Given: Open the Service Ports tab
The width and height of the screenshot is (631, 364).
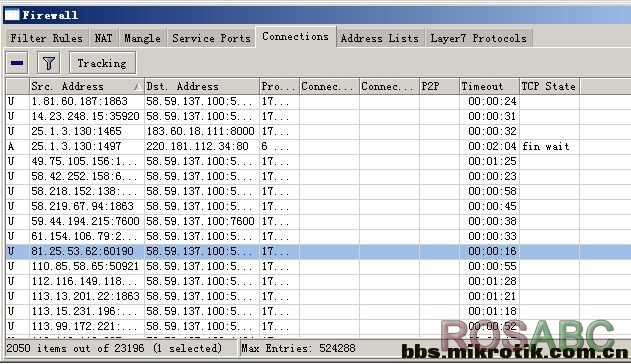Looking at the screenshot, I should pos(211,38).
